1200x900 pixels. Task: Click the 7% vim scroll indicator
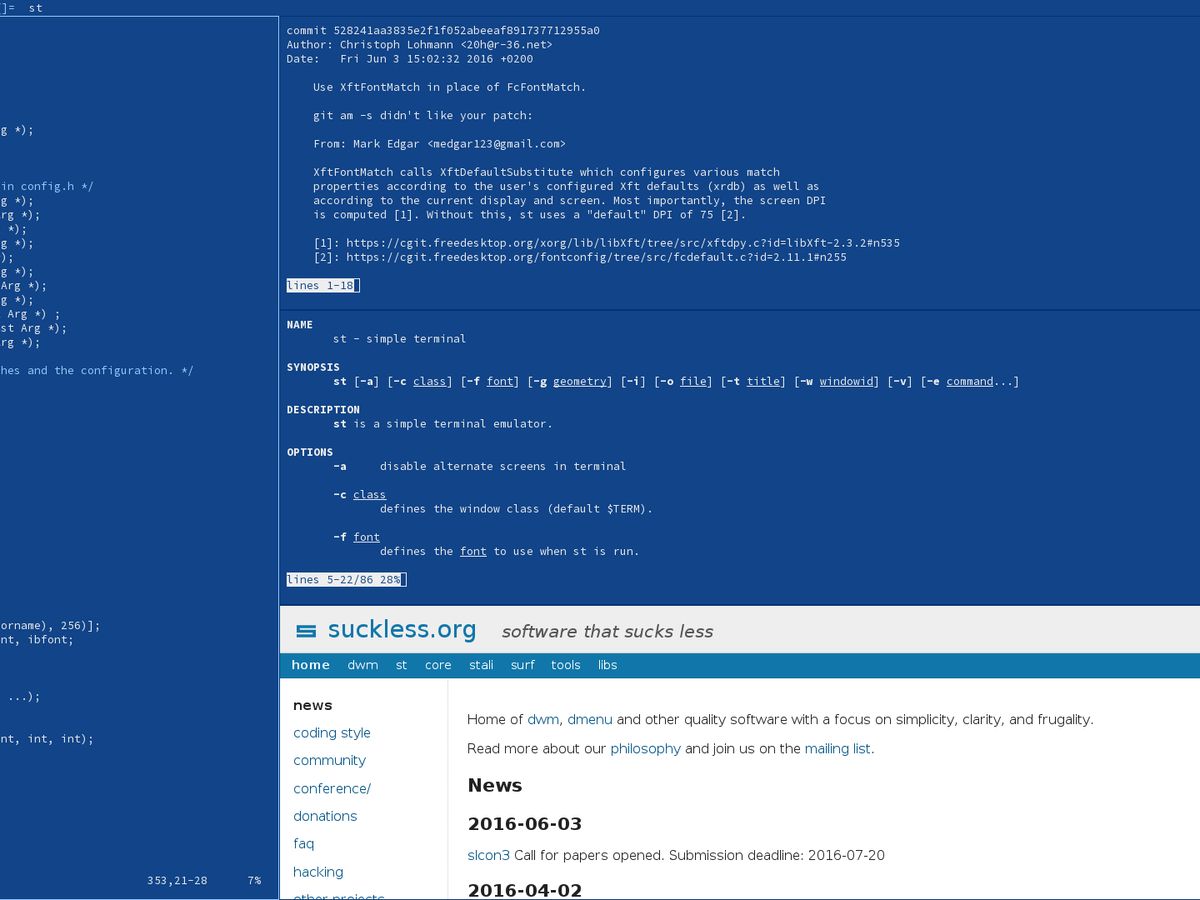tap(254, 881)
